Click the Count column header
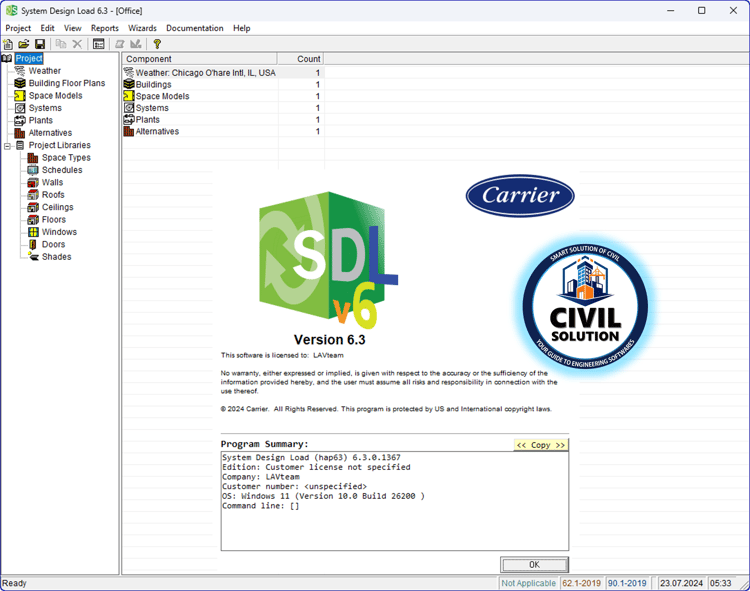 pyautogui.click(x=300, y=59)
